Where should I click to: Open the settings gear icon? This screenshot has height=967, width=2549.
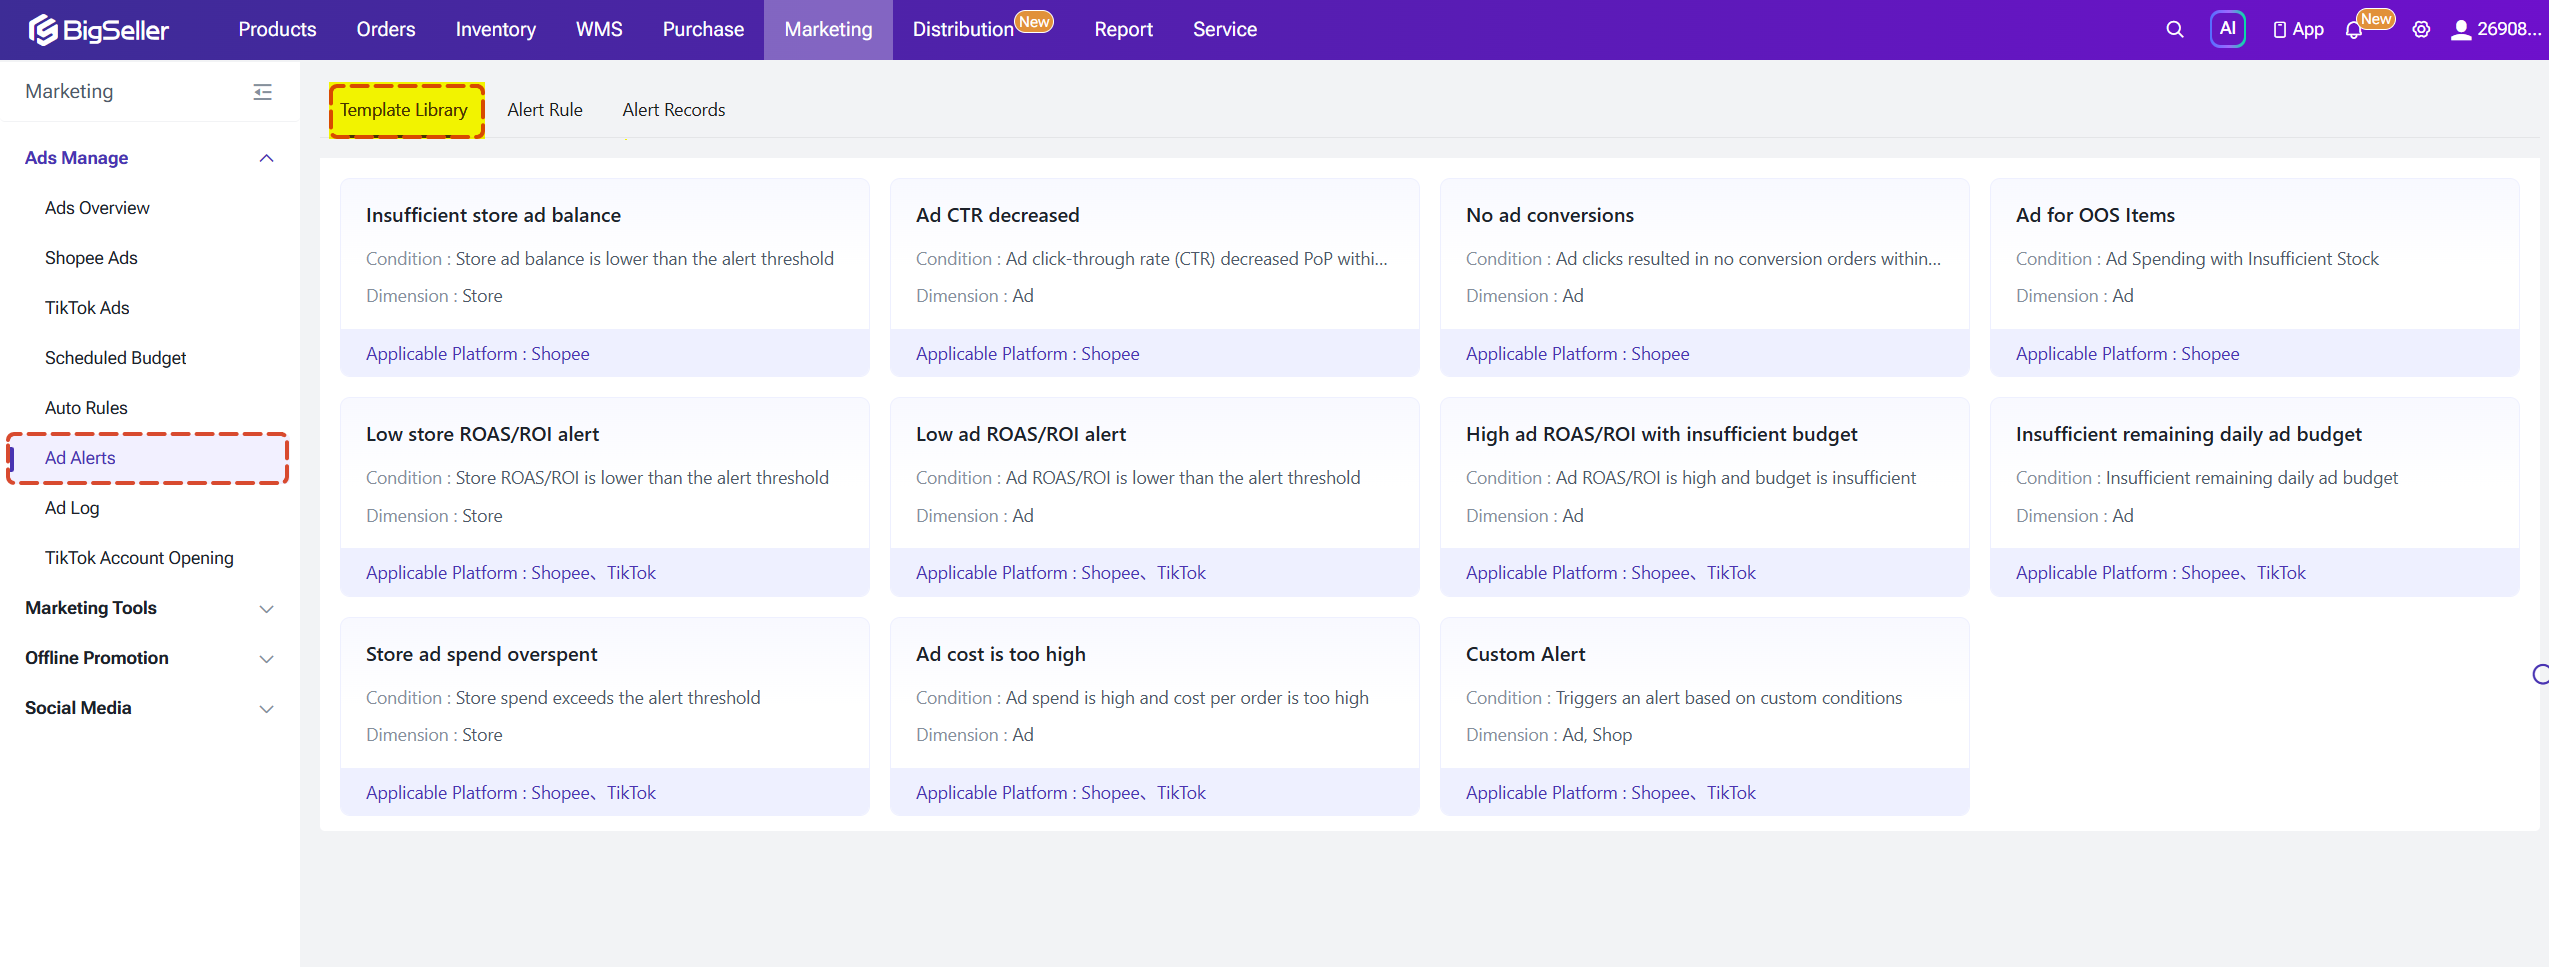pos(2421,30)
